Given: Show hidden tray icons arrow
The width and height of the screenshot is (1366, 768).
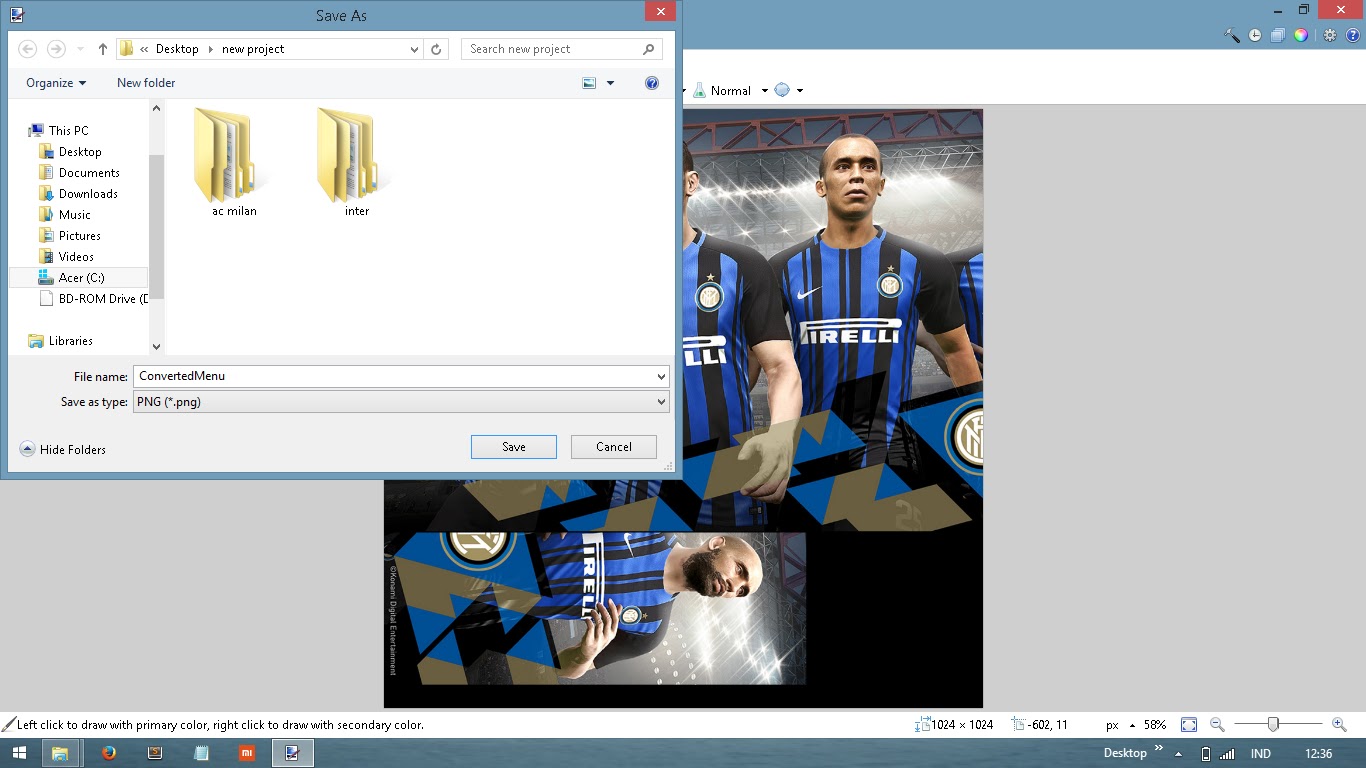Looking at the screenshot, I should (x=1178, y=754).
